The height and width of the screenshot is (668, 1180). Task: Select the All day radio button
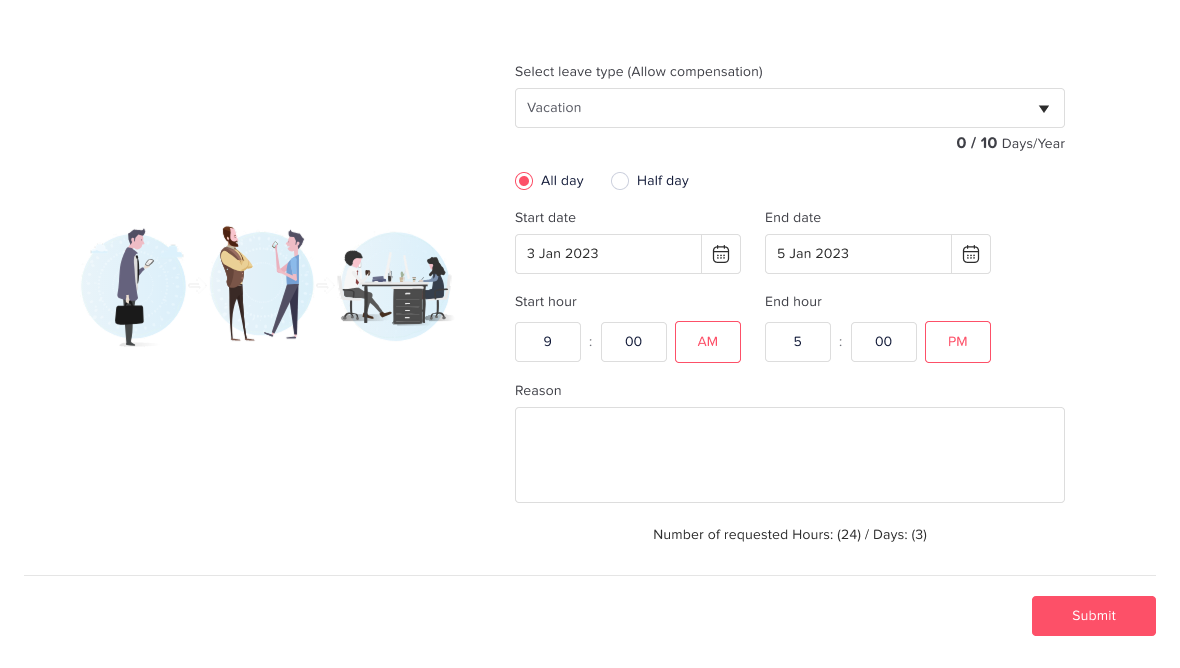(x=524, y=181)
